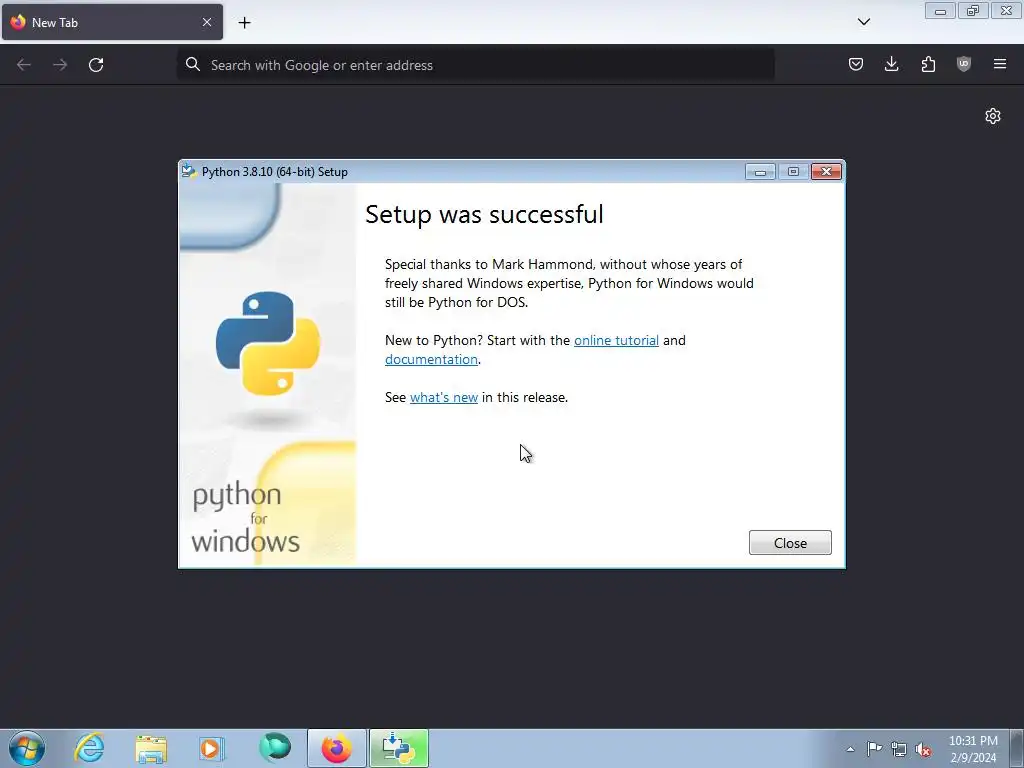
Task: Open the online tutorial link
Action: [x=616, y=340]
